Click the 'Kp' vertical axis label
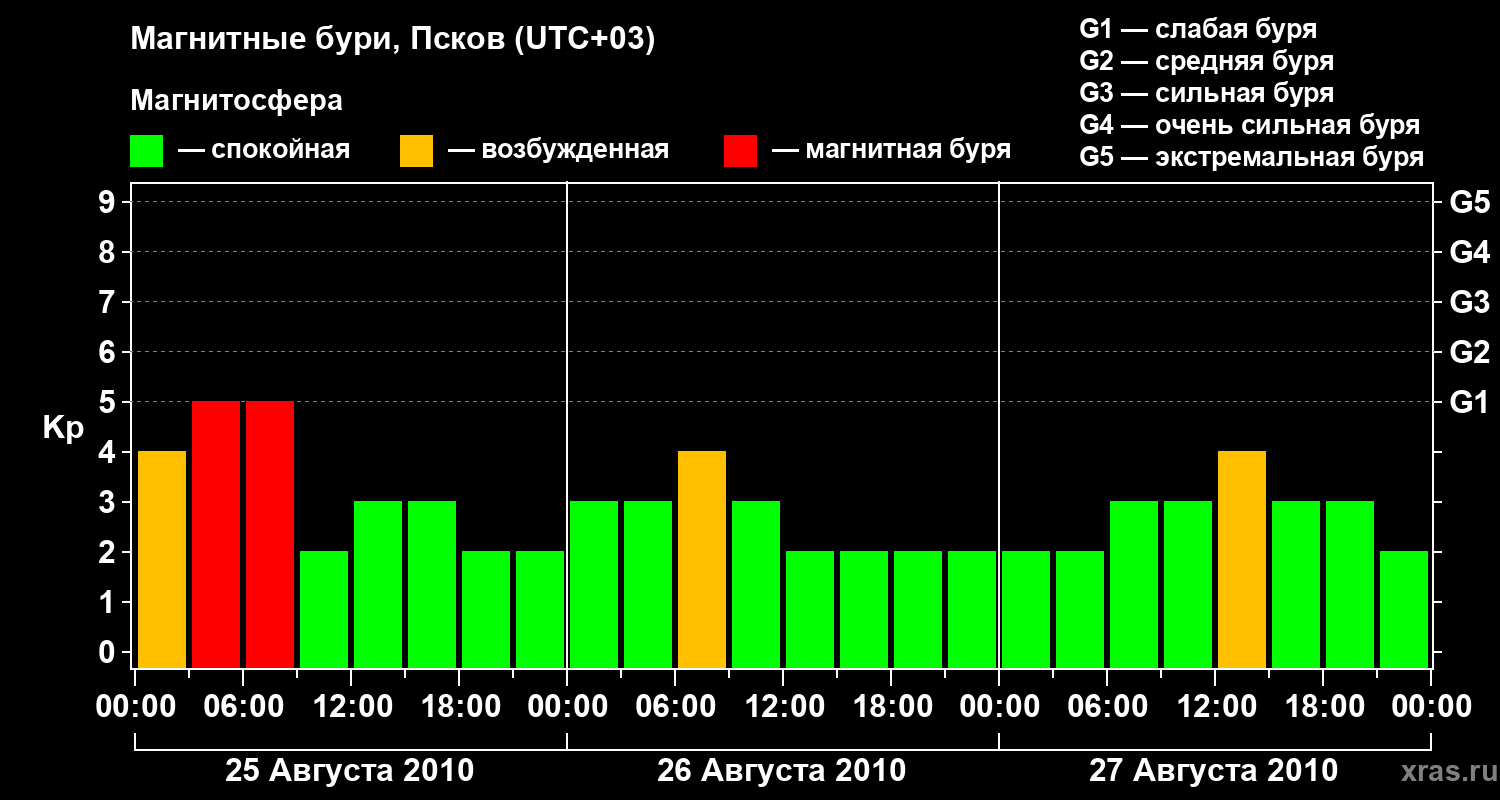The image size is (1500, 800). pyautogui.click(x=63, y=429)
